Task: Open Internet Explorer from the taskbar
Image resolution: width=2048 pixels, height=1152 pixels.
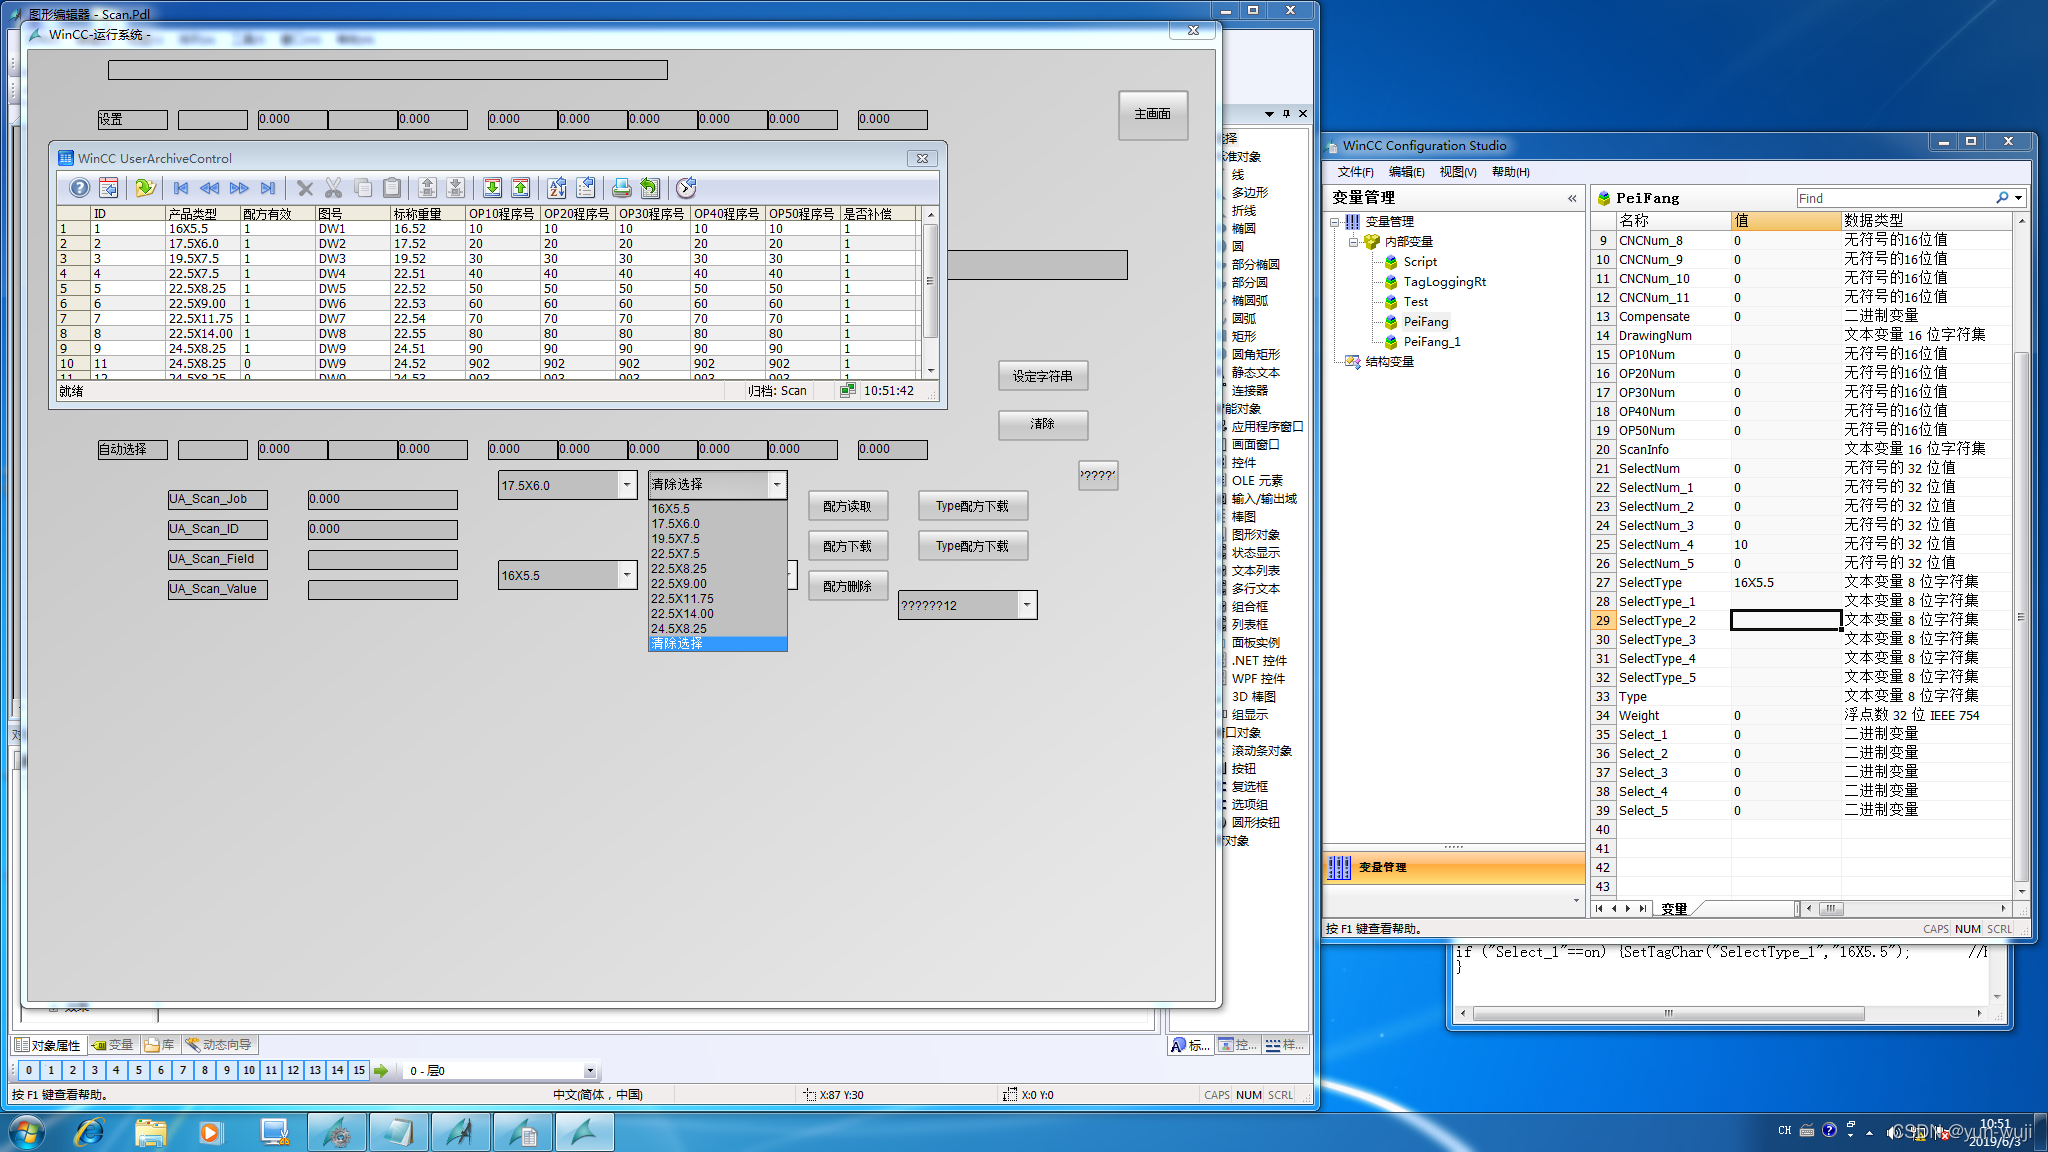Action: tap(90, 1132)
